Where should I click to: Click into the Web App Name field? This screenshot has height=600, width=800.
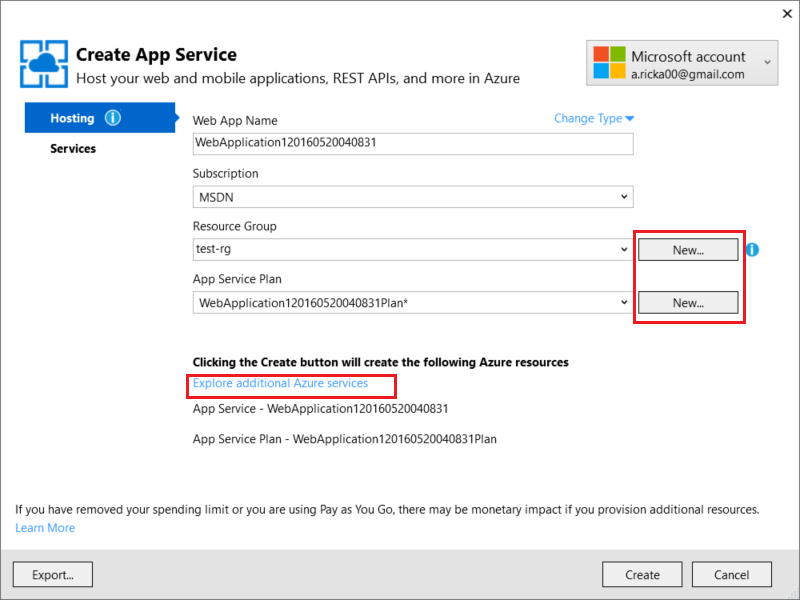[413, 143]
